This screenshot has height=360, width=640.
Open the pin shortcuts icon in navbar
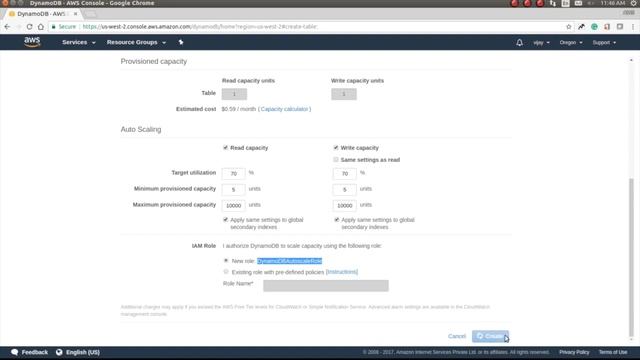point(181,42)
